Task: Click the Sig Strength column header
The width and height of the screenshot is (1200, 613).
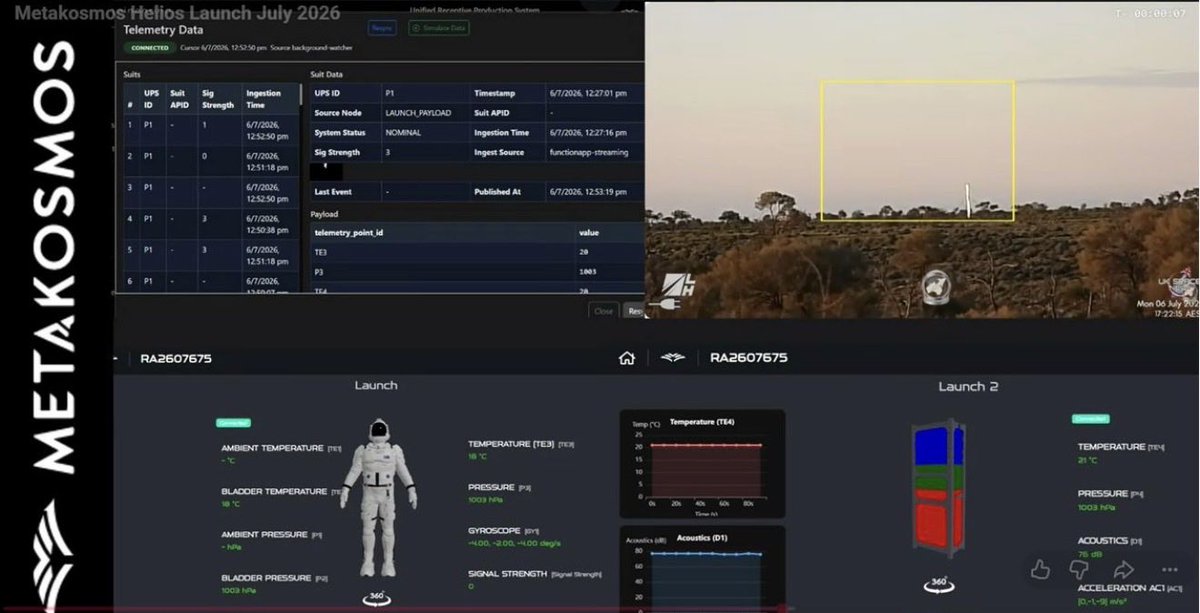Action: click(x=219, y=100)
